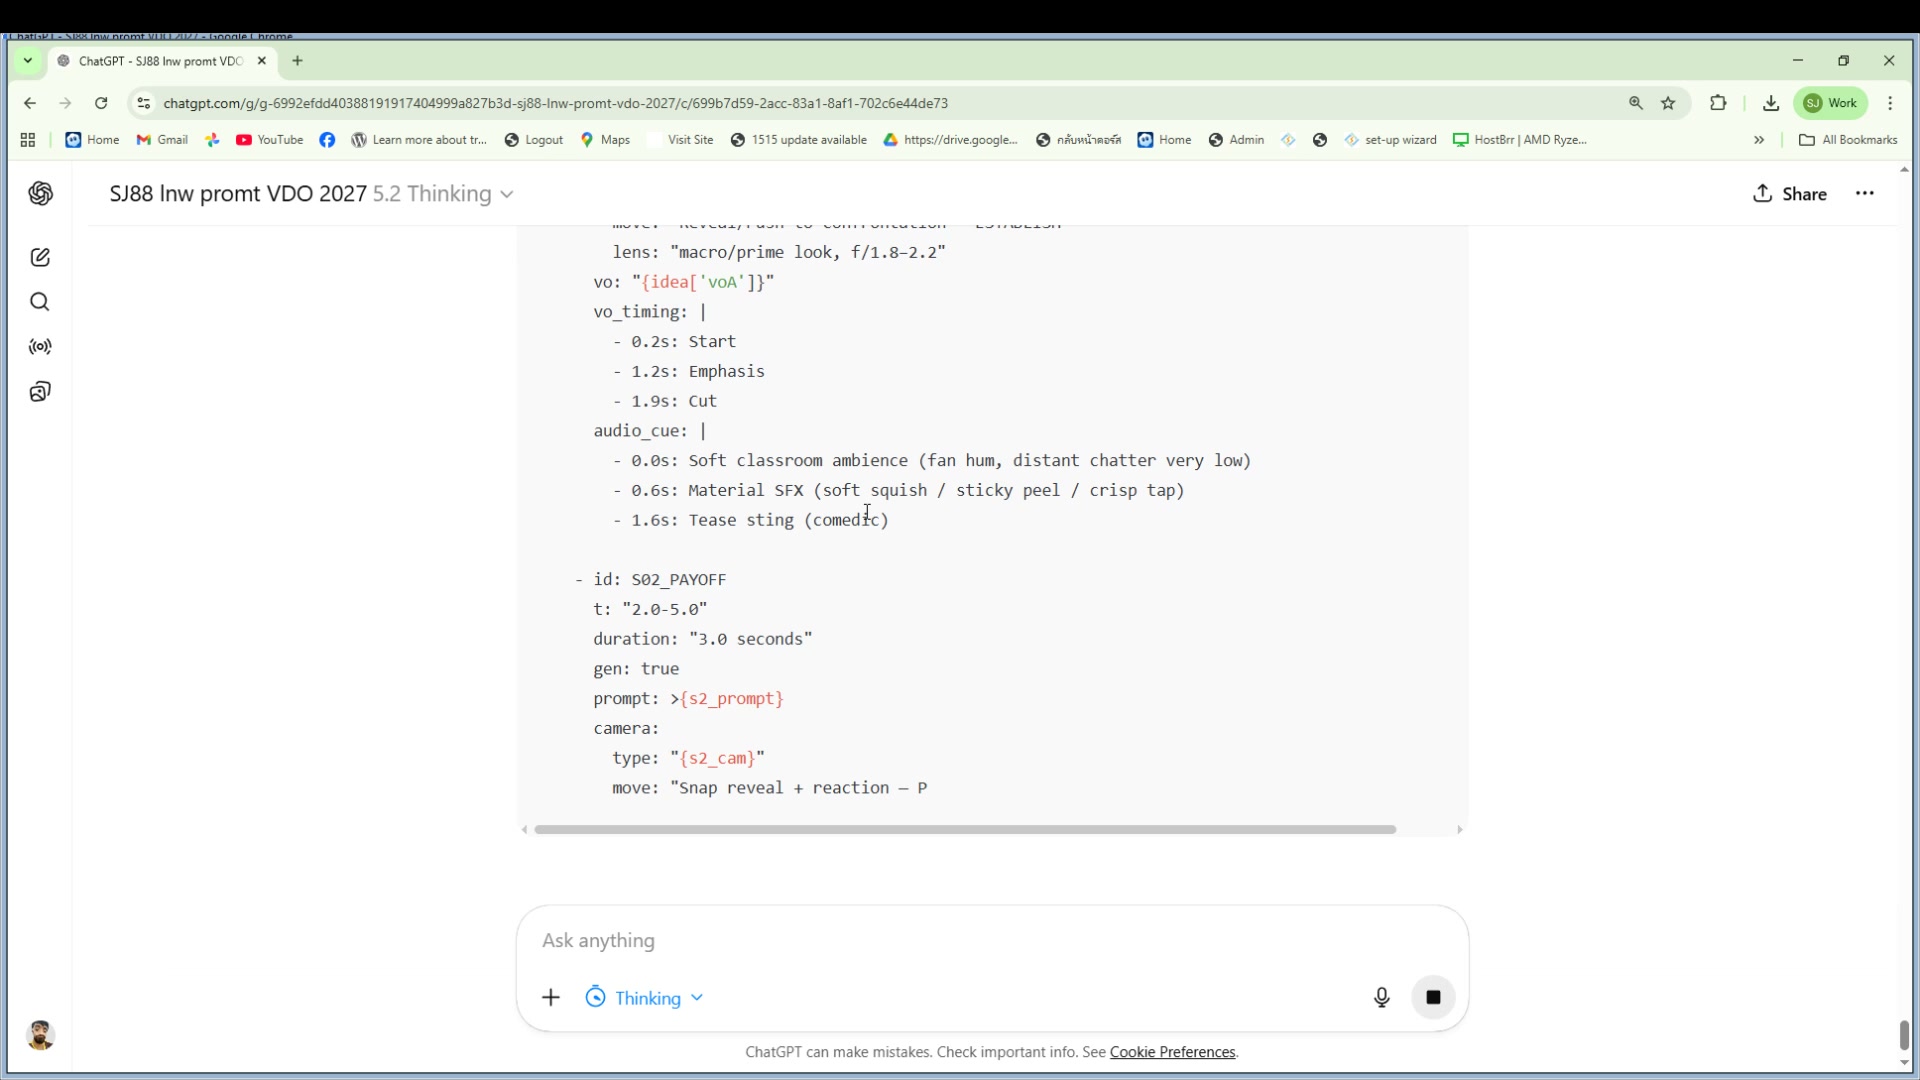Open the audio broadcast icon in the sidebar
This screenshot has height=1080, width=1920.
coord(40,347)
